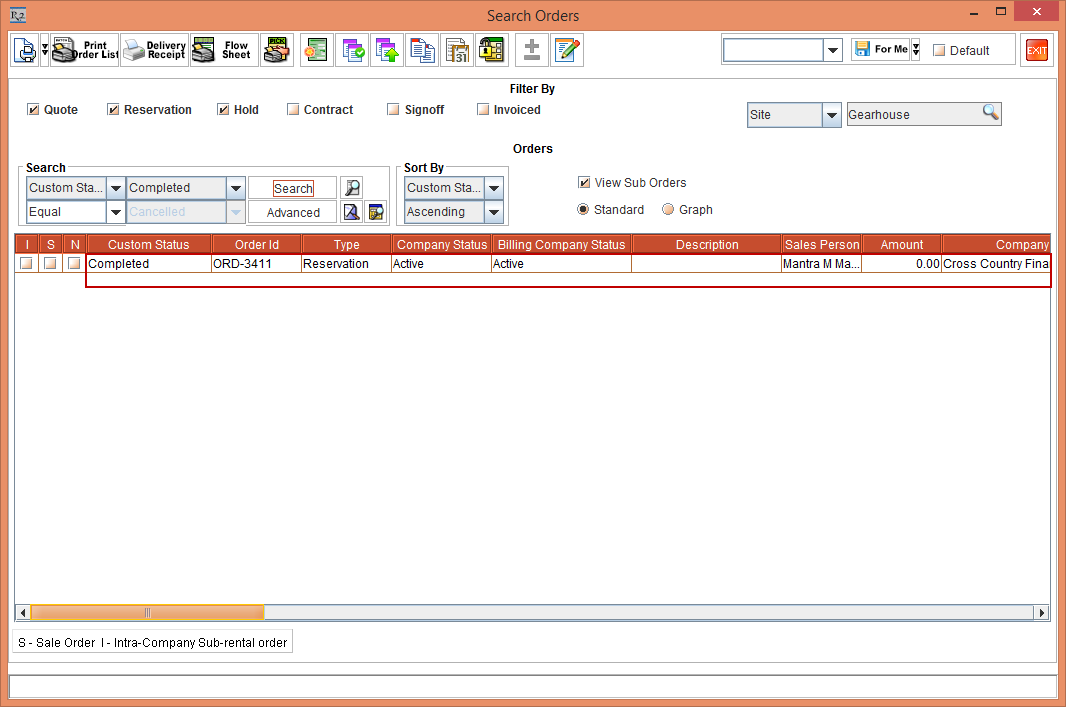Viewport: 1066px width, 707px height.
Task: Select the Graph radio button
Action: click(x=668, y=210)
